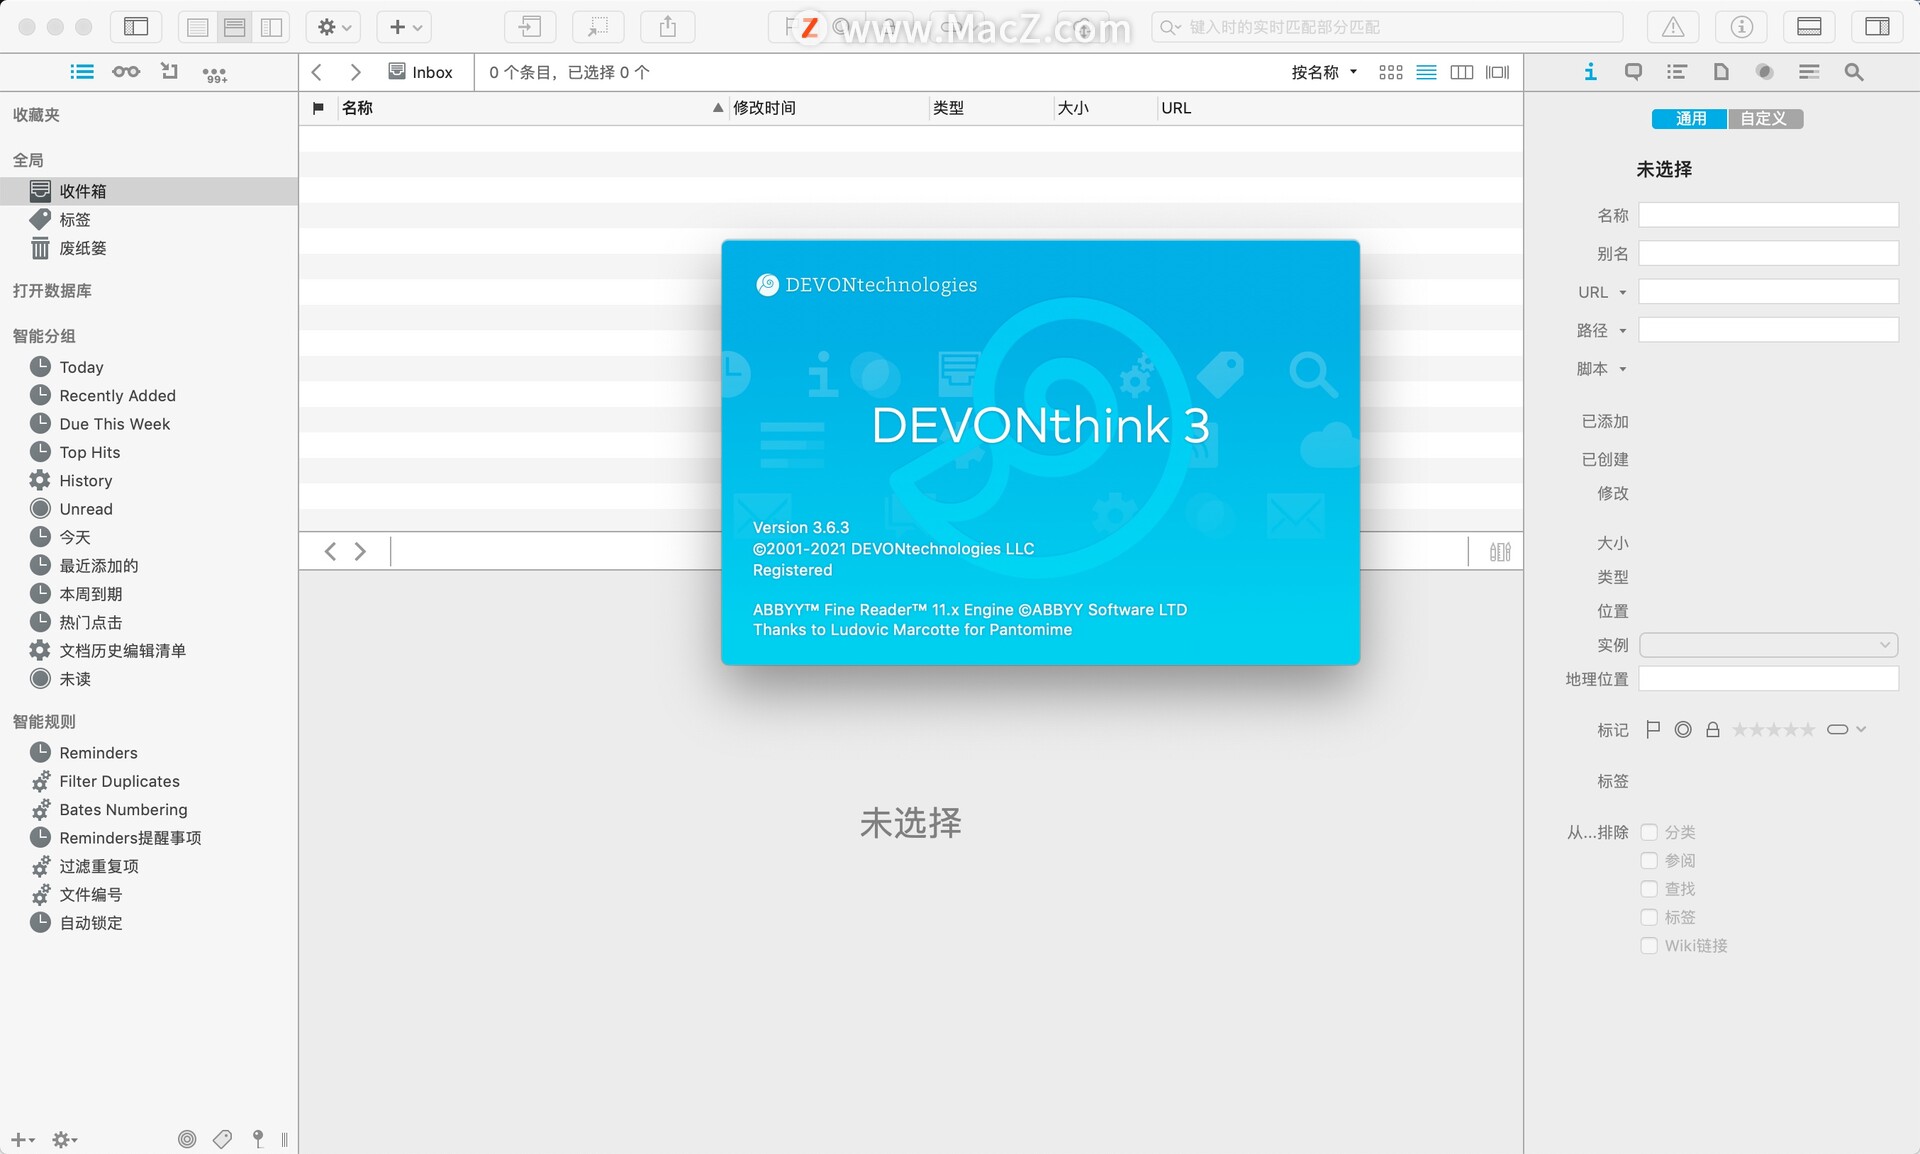
Task: Switch to the 自定义 tab
Action: tap(1764, 119)
